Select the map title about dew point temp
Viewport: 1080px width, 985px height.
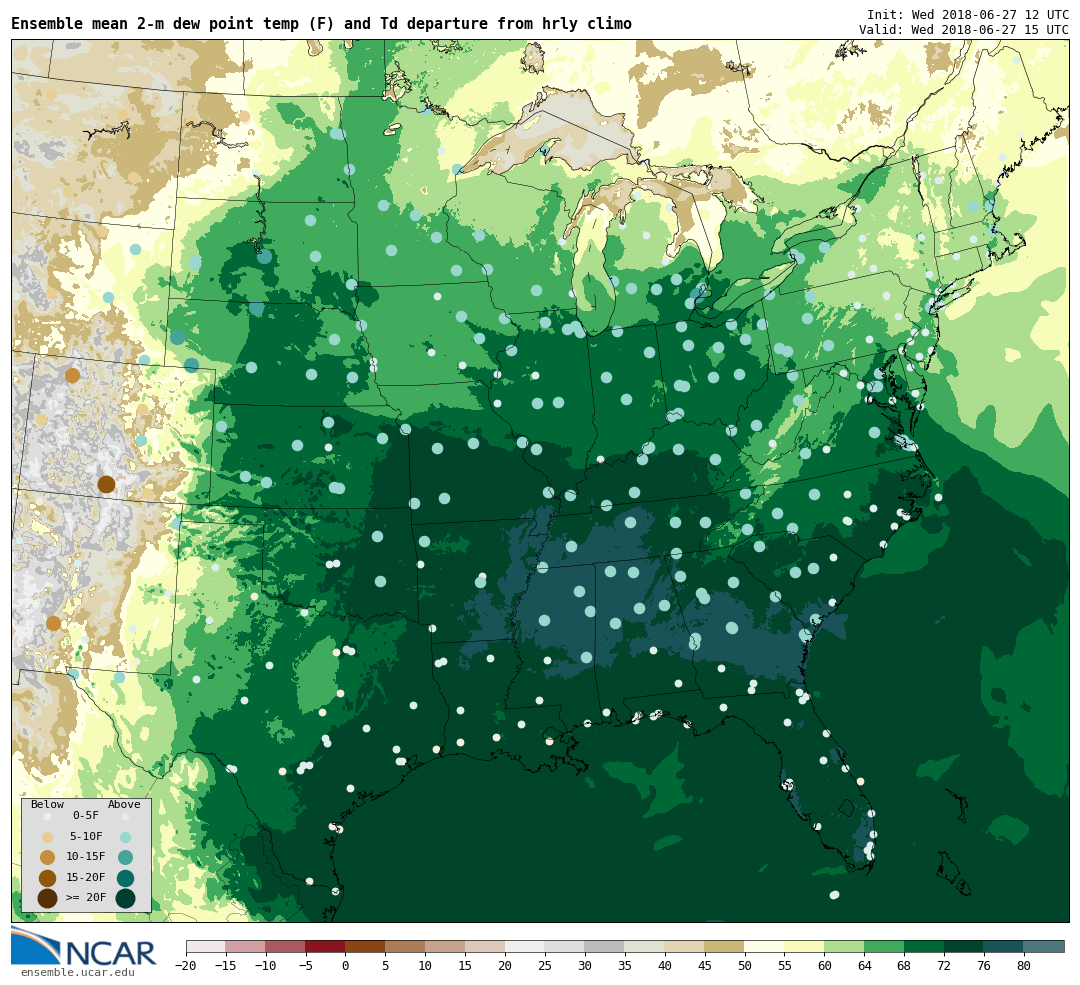(x=321, y=23)
